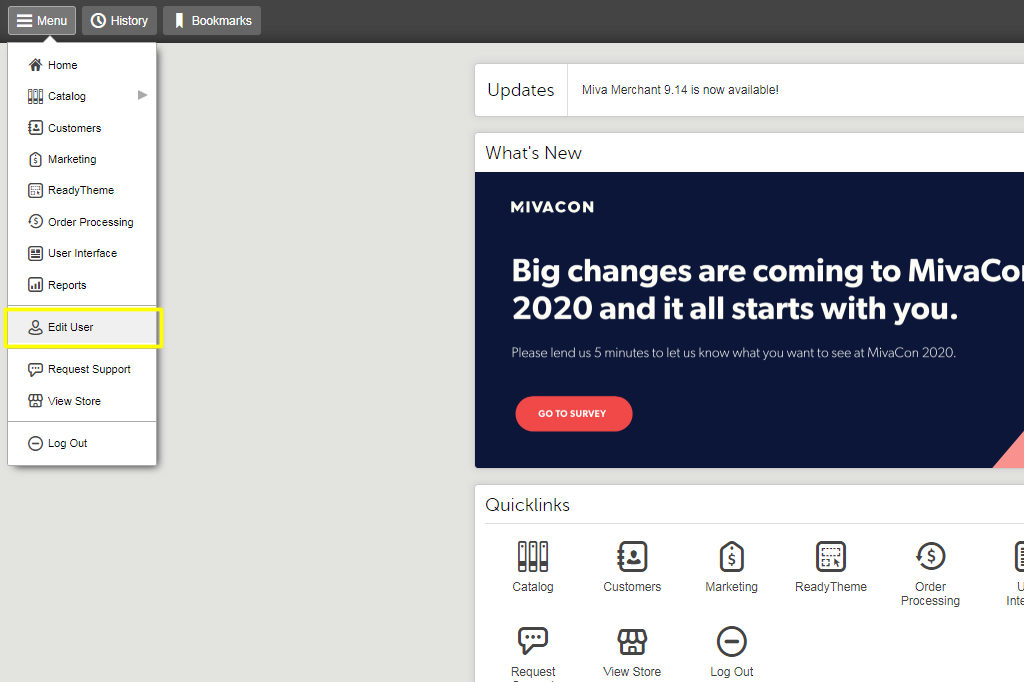Screen dimensions: 1024x682
Task: Click the Home house icon in the menu
Action: [35, 65]
